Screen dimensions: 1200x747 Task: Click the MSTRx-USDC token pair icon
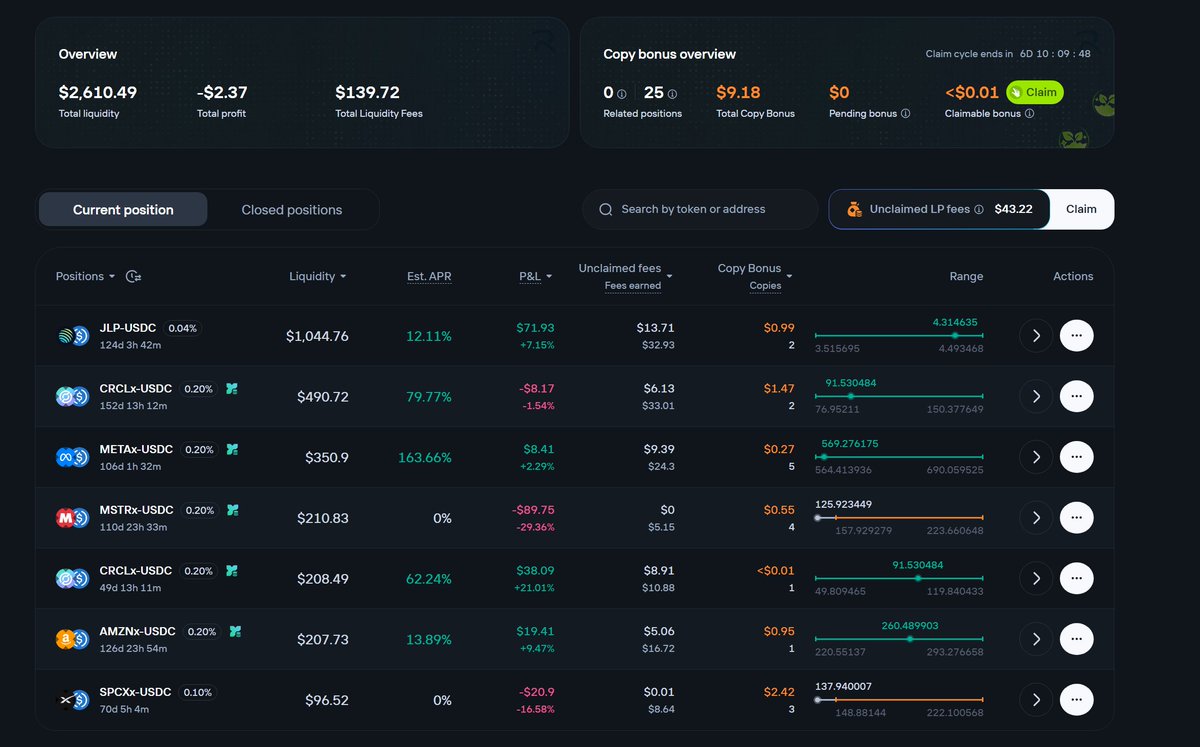click(x=73, y=518)
